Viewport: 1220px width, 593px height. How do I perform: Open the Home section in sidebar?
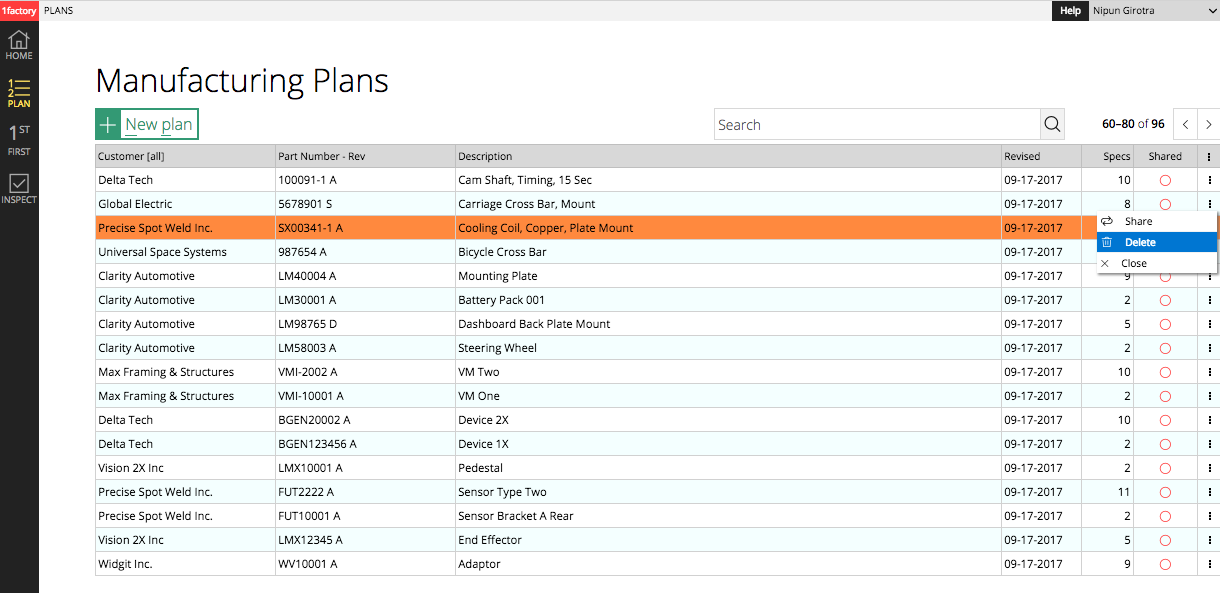(x=19, y=45)
